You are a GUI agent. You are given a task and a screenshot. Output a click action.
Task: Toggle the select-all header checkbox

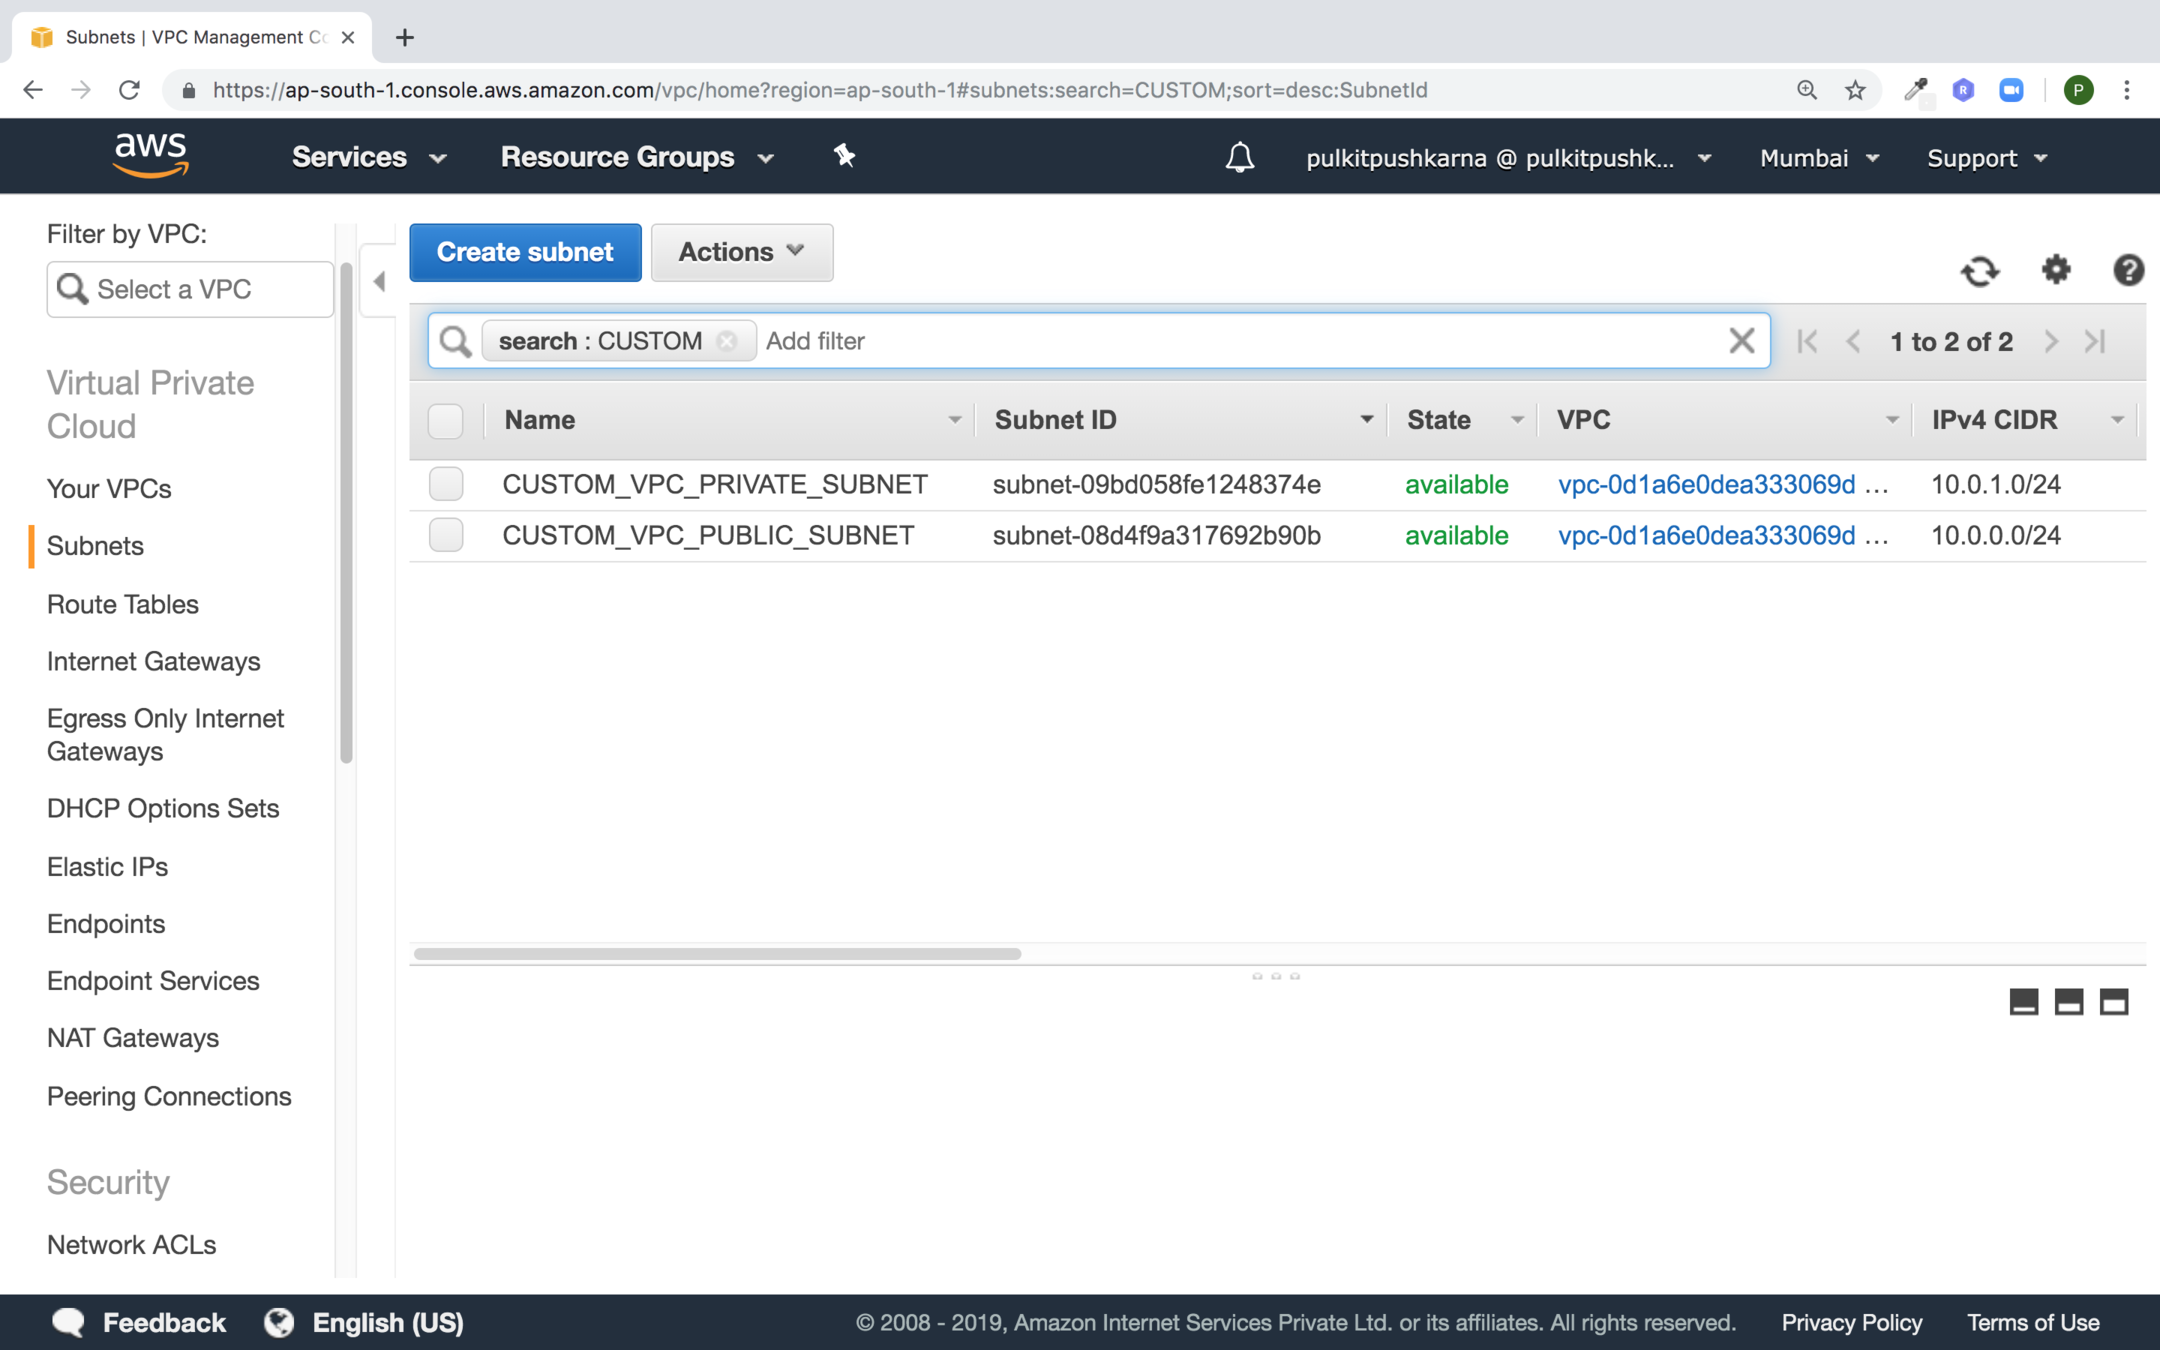[446, 421]
